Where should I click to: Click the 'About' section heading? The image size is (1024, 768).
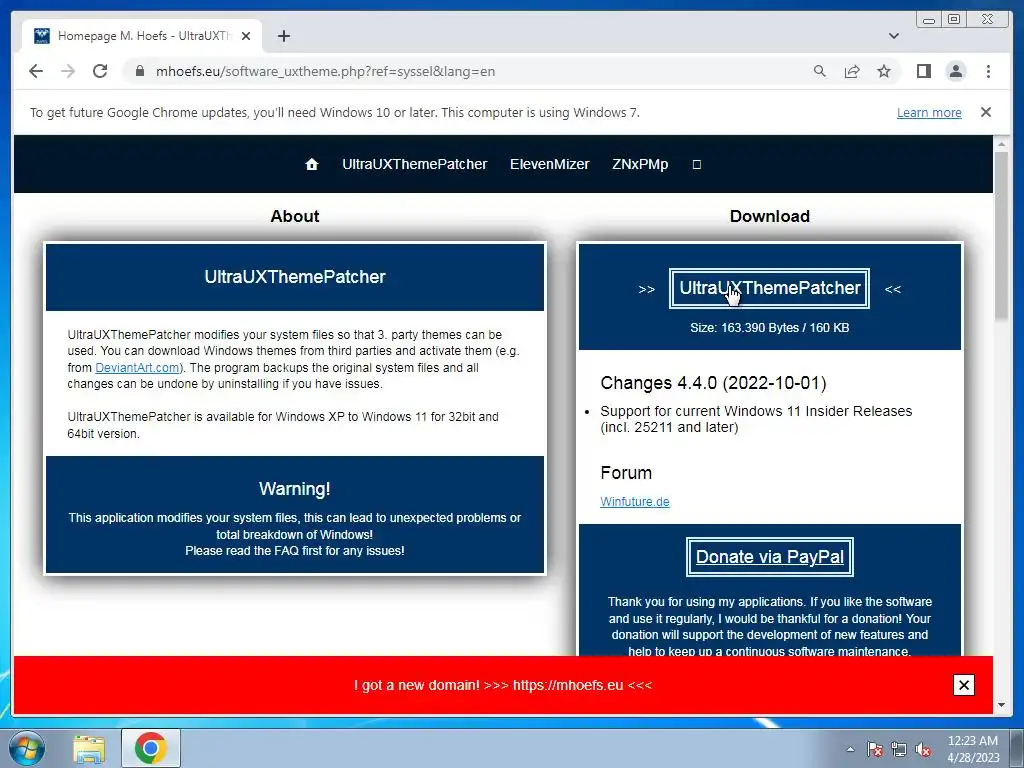click(x=295, y=216)
